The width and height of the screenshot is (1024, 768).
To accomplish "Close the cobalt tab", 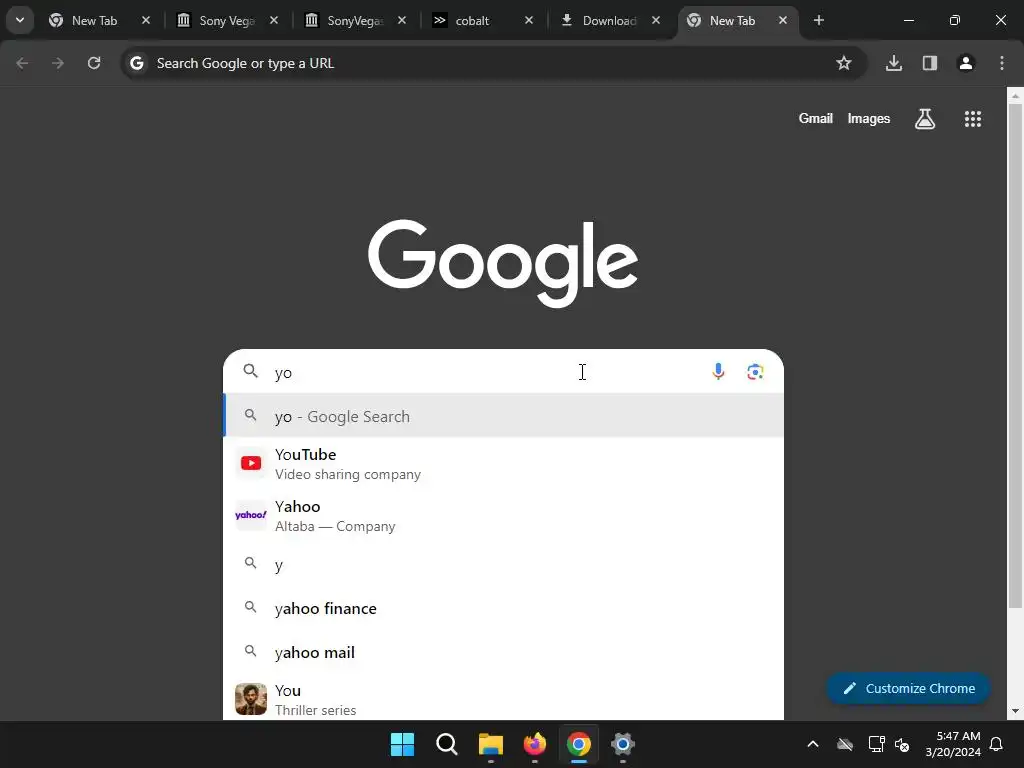I will click(x=529, y=20).
